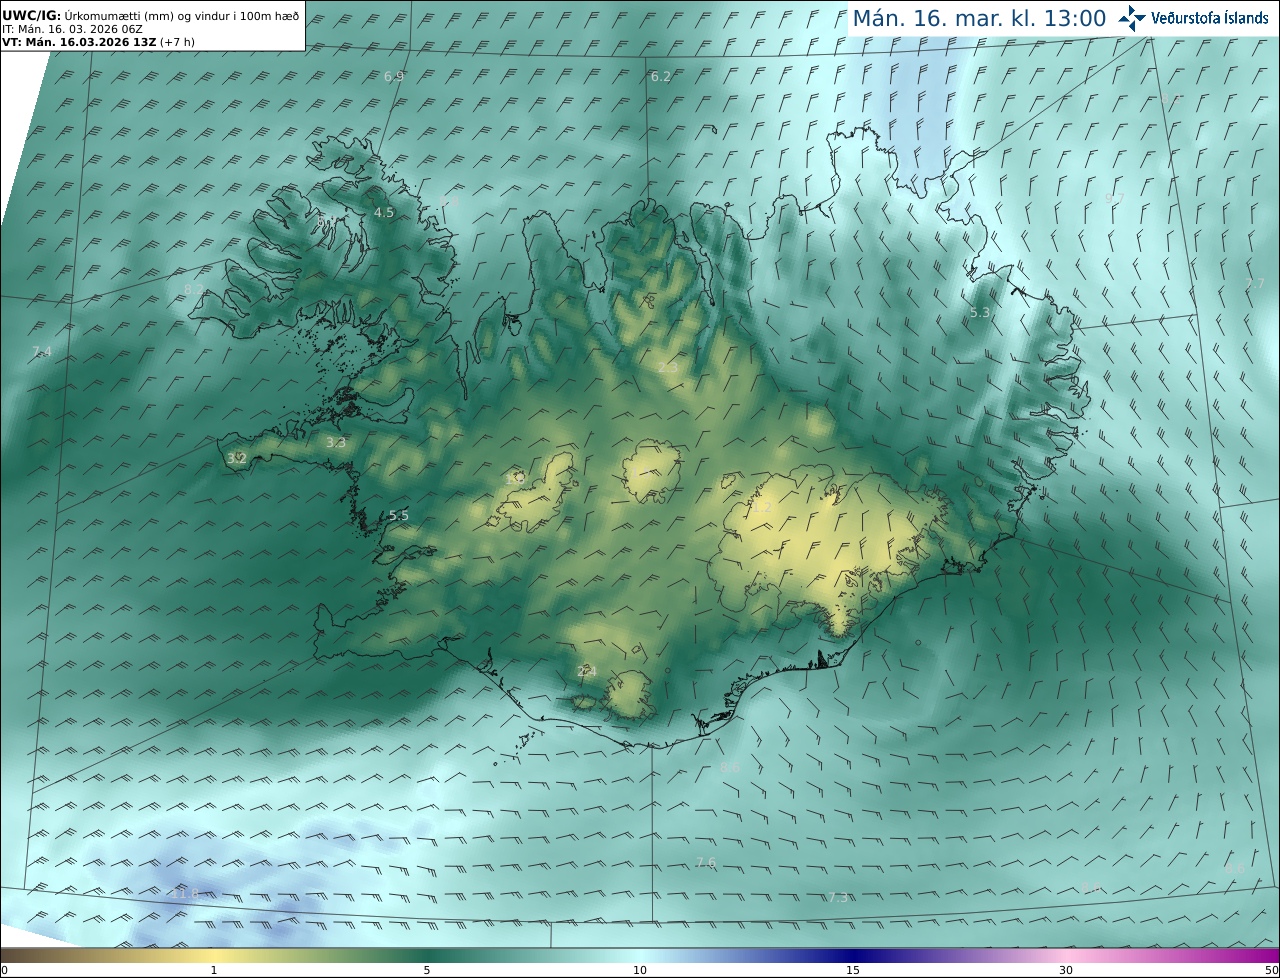Screen dimensions: 1280x978
Task: Click the 5.3 value in the northeast
Action: click(x=980, y=312)
